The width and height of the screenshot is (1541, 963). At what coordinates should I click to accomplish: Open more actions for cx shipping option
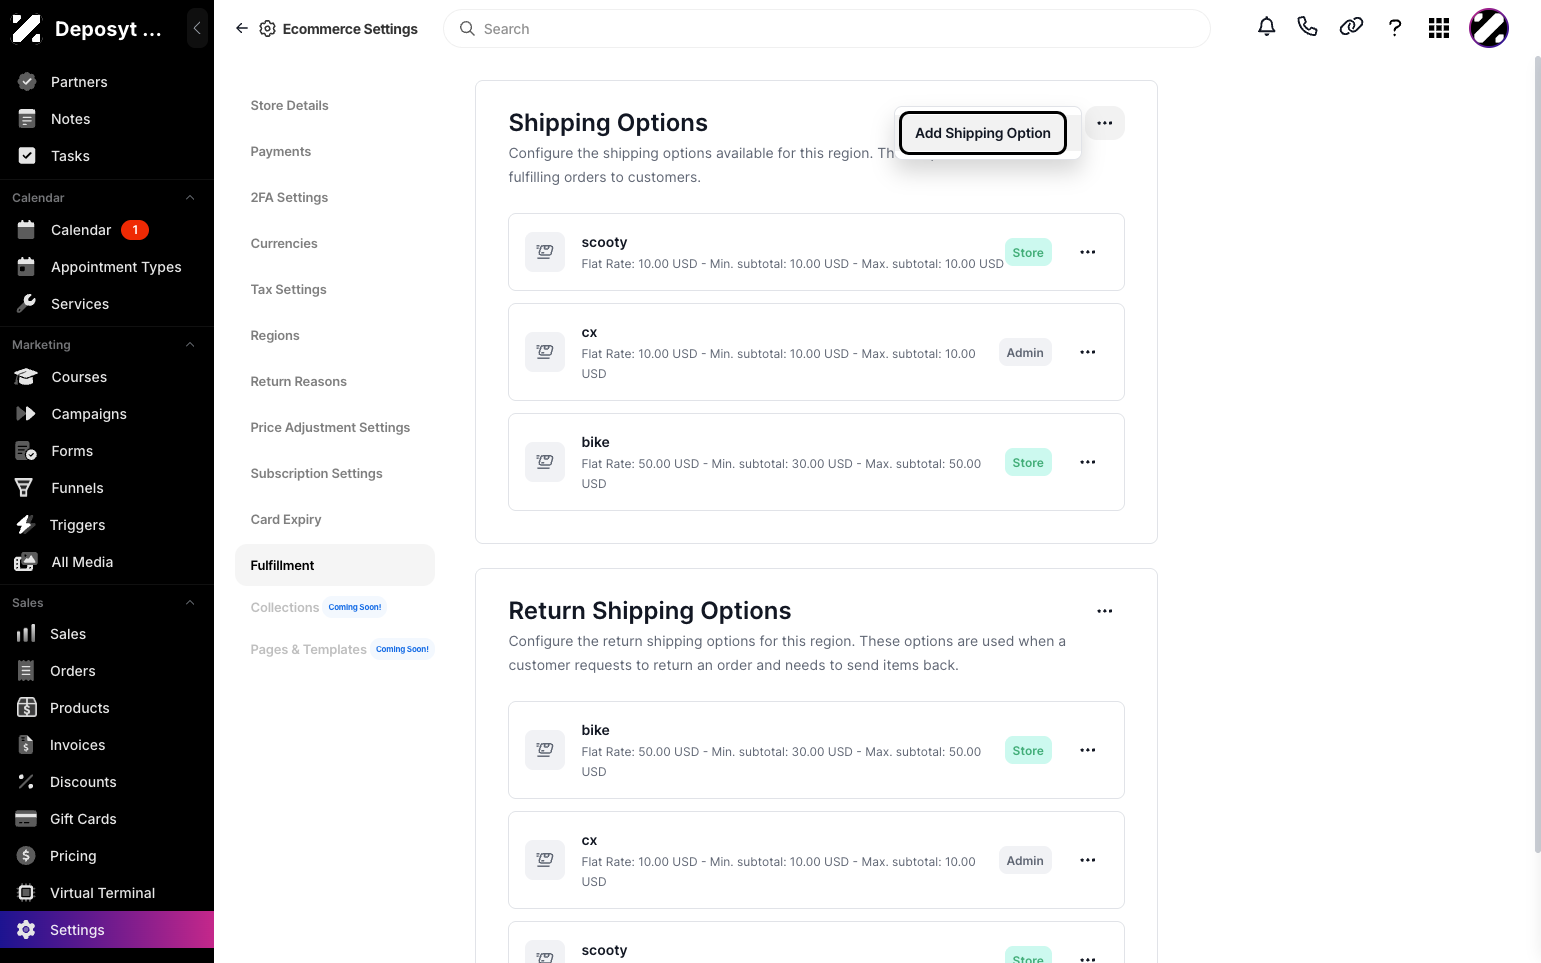(x=1088, y=352)
